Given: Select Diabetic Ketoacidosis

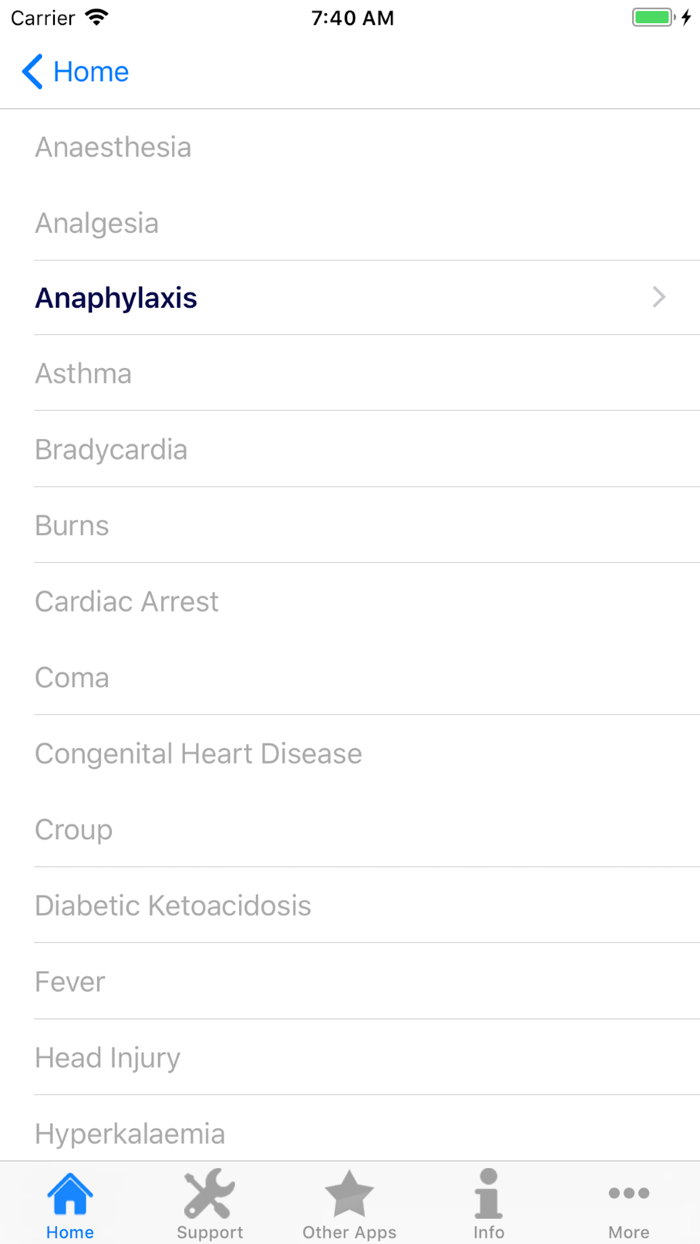Looking at the screenshot, I should click(x=173, y=905).
